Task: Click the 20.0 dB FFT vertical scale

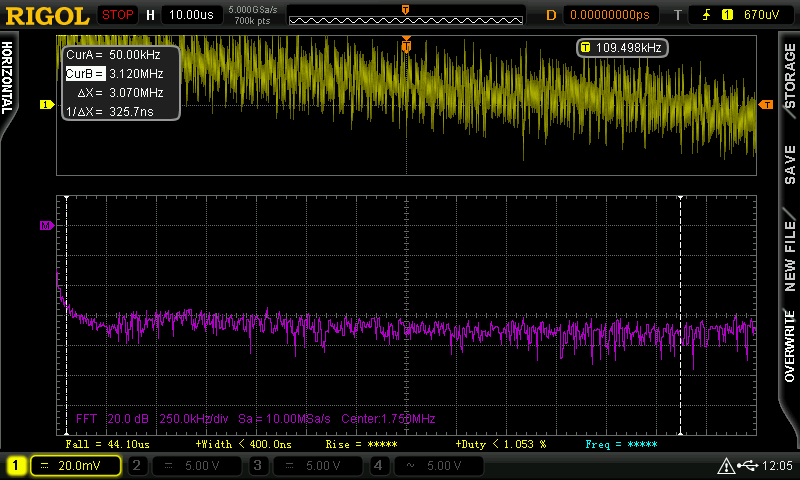Action: tap(128, 419)
